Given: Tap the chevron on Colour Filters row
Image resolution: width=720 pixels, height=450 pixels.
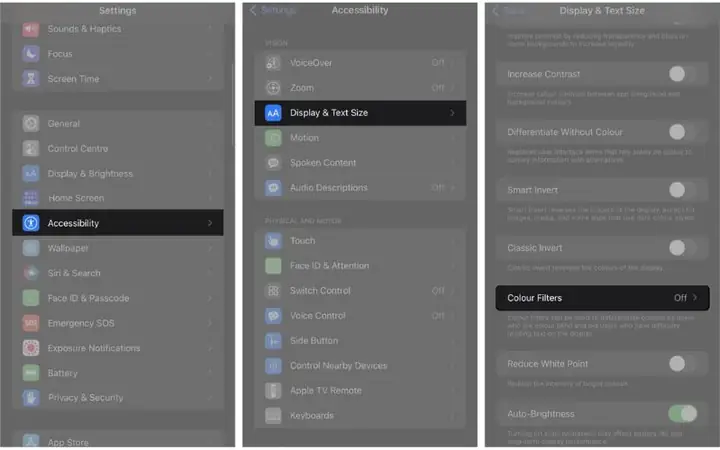Looking at the screenshot, I should [x=695, y=298].
